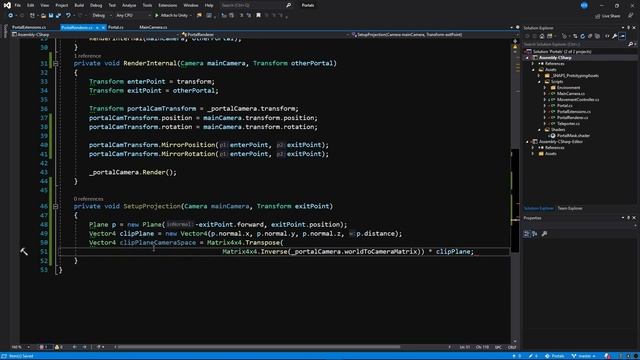Image resolution: width=640 pixels, height=360 pixels.
Task: Select Portal.cs in Solution Explorer
Action: click(x=564, y=106)
